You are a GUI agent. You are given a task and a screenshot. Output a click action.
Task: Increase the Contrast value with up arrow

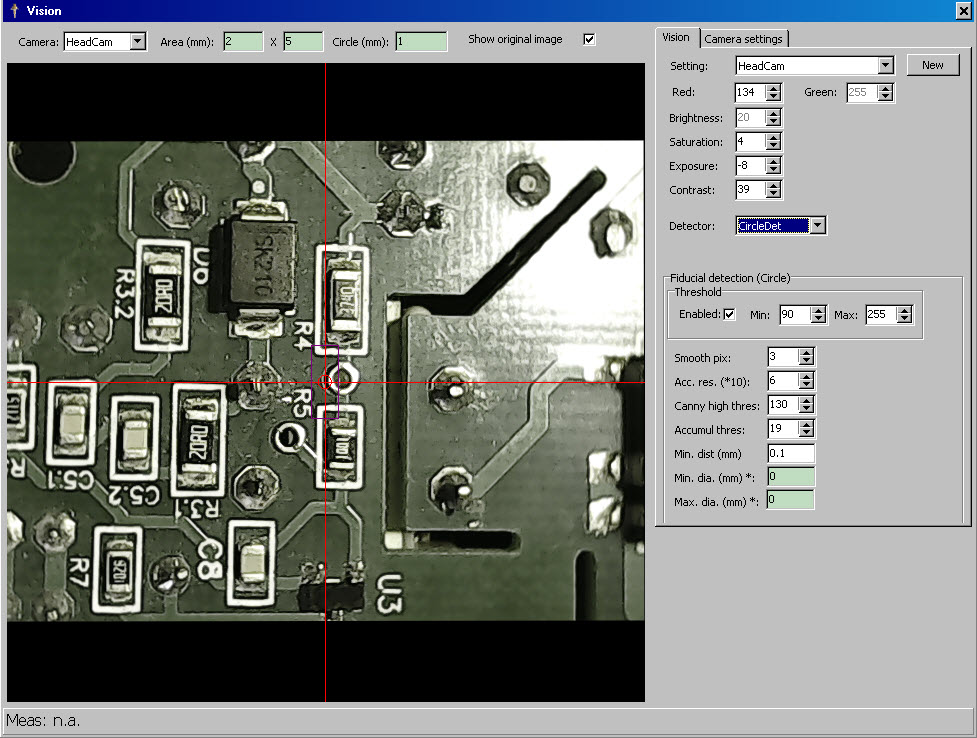point(773,186)
